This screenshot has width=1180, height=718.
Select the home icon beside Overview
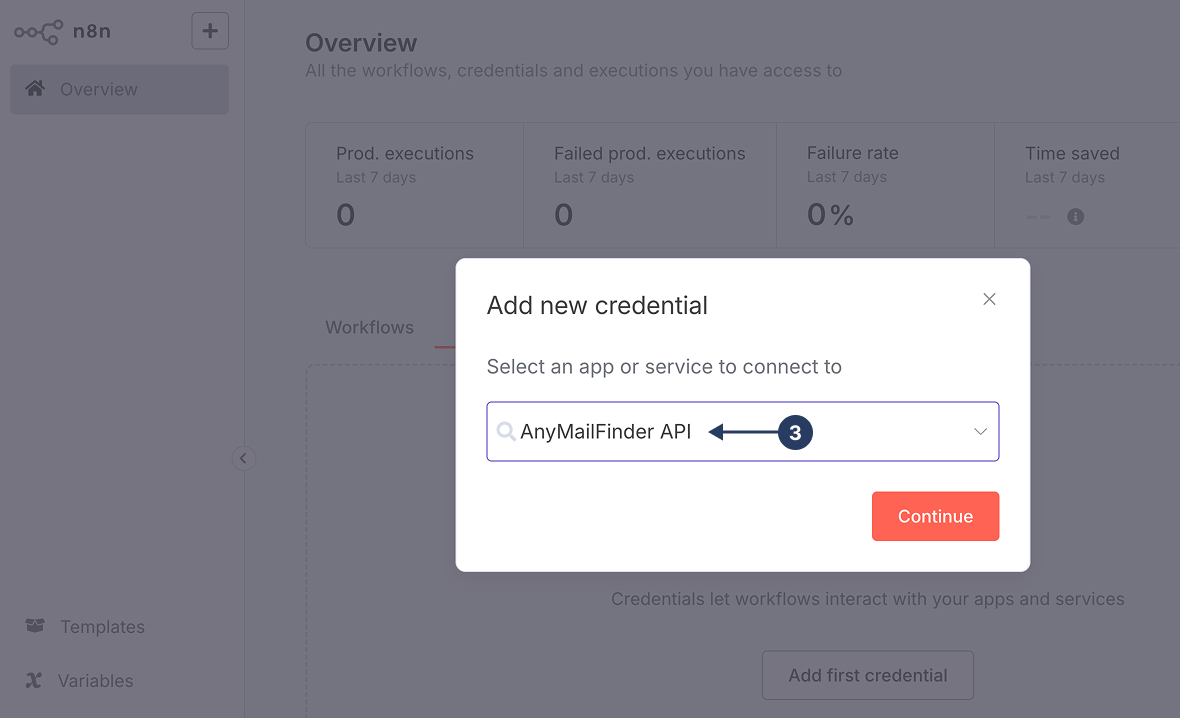[37, 89]
